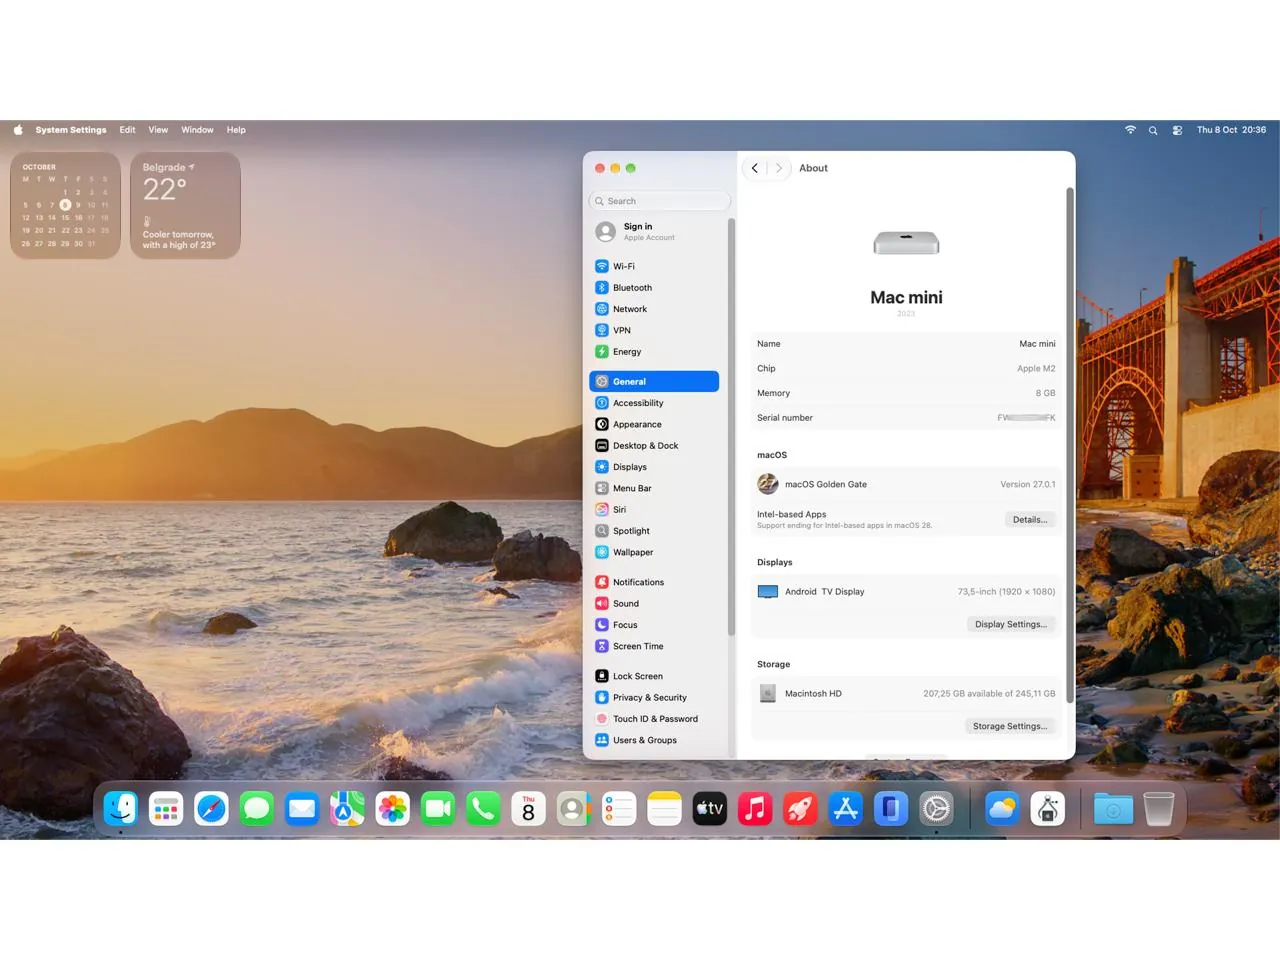Open the Downloads folder stack in Dock
1280x960 pixels.
click(x=1113, y=809)
